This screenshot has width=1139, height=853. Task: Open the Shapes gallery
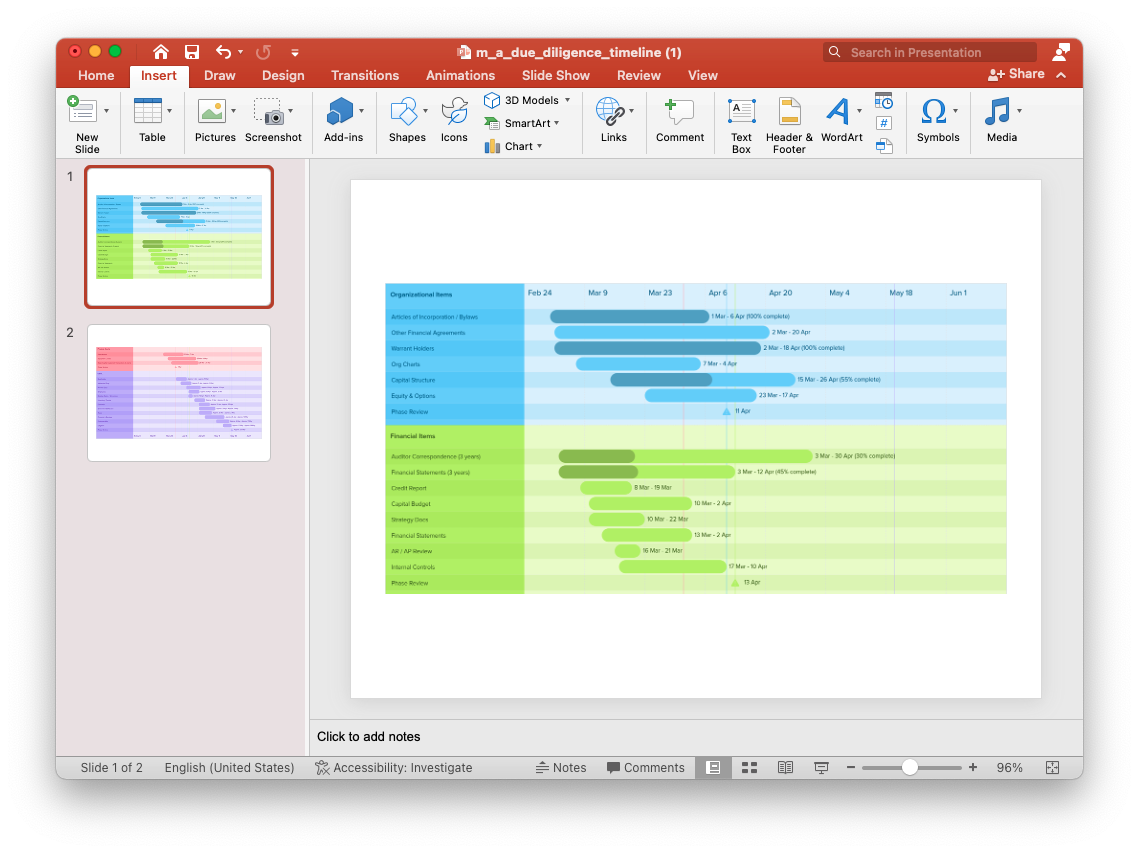click(x=407, y=121)
